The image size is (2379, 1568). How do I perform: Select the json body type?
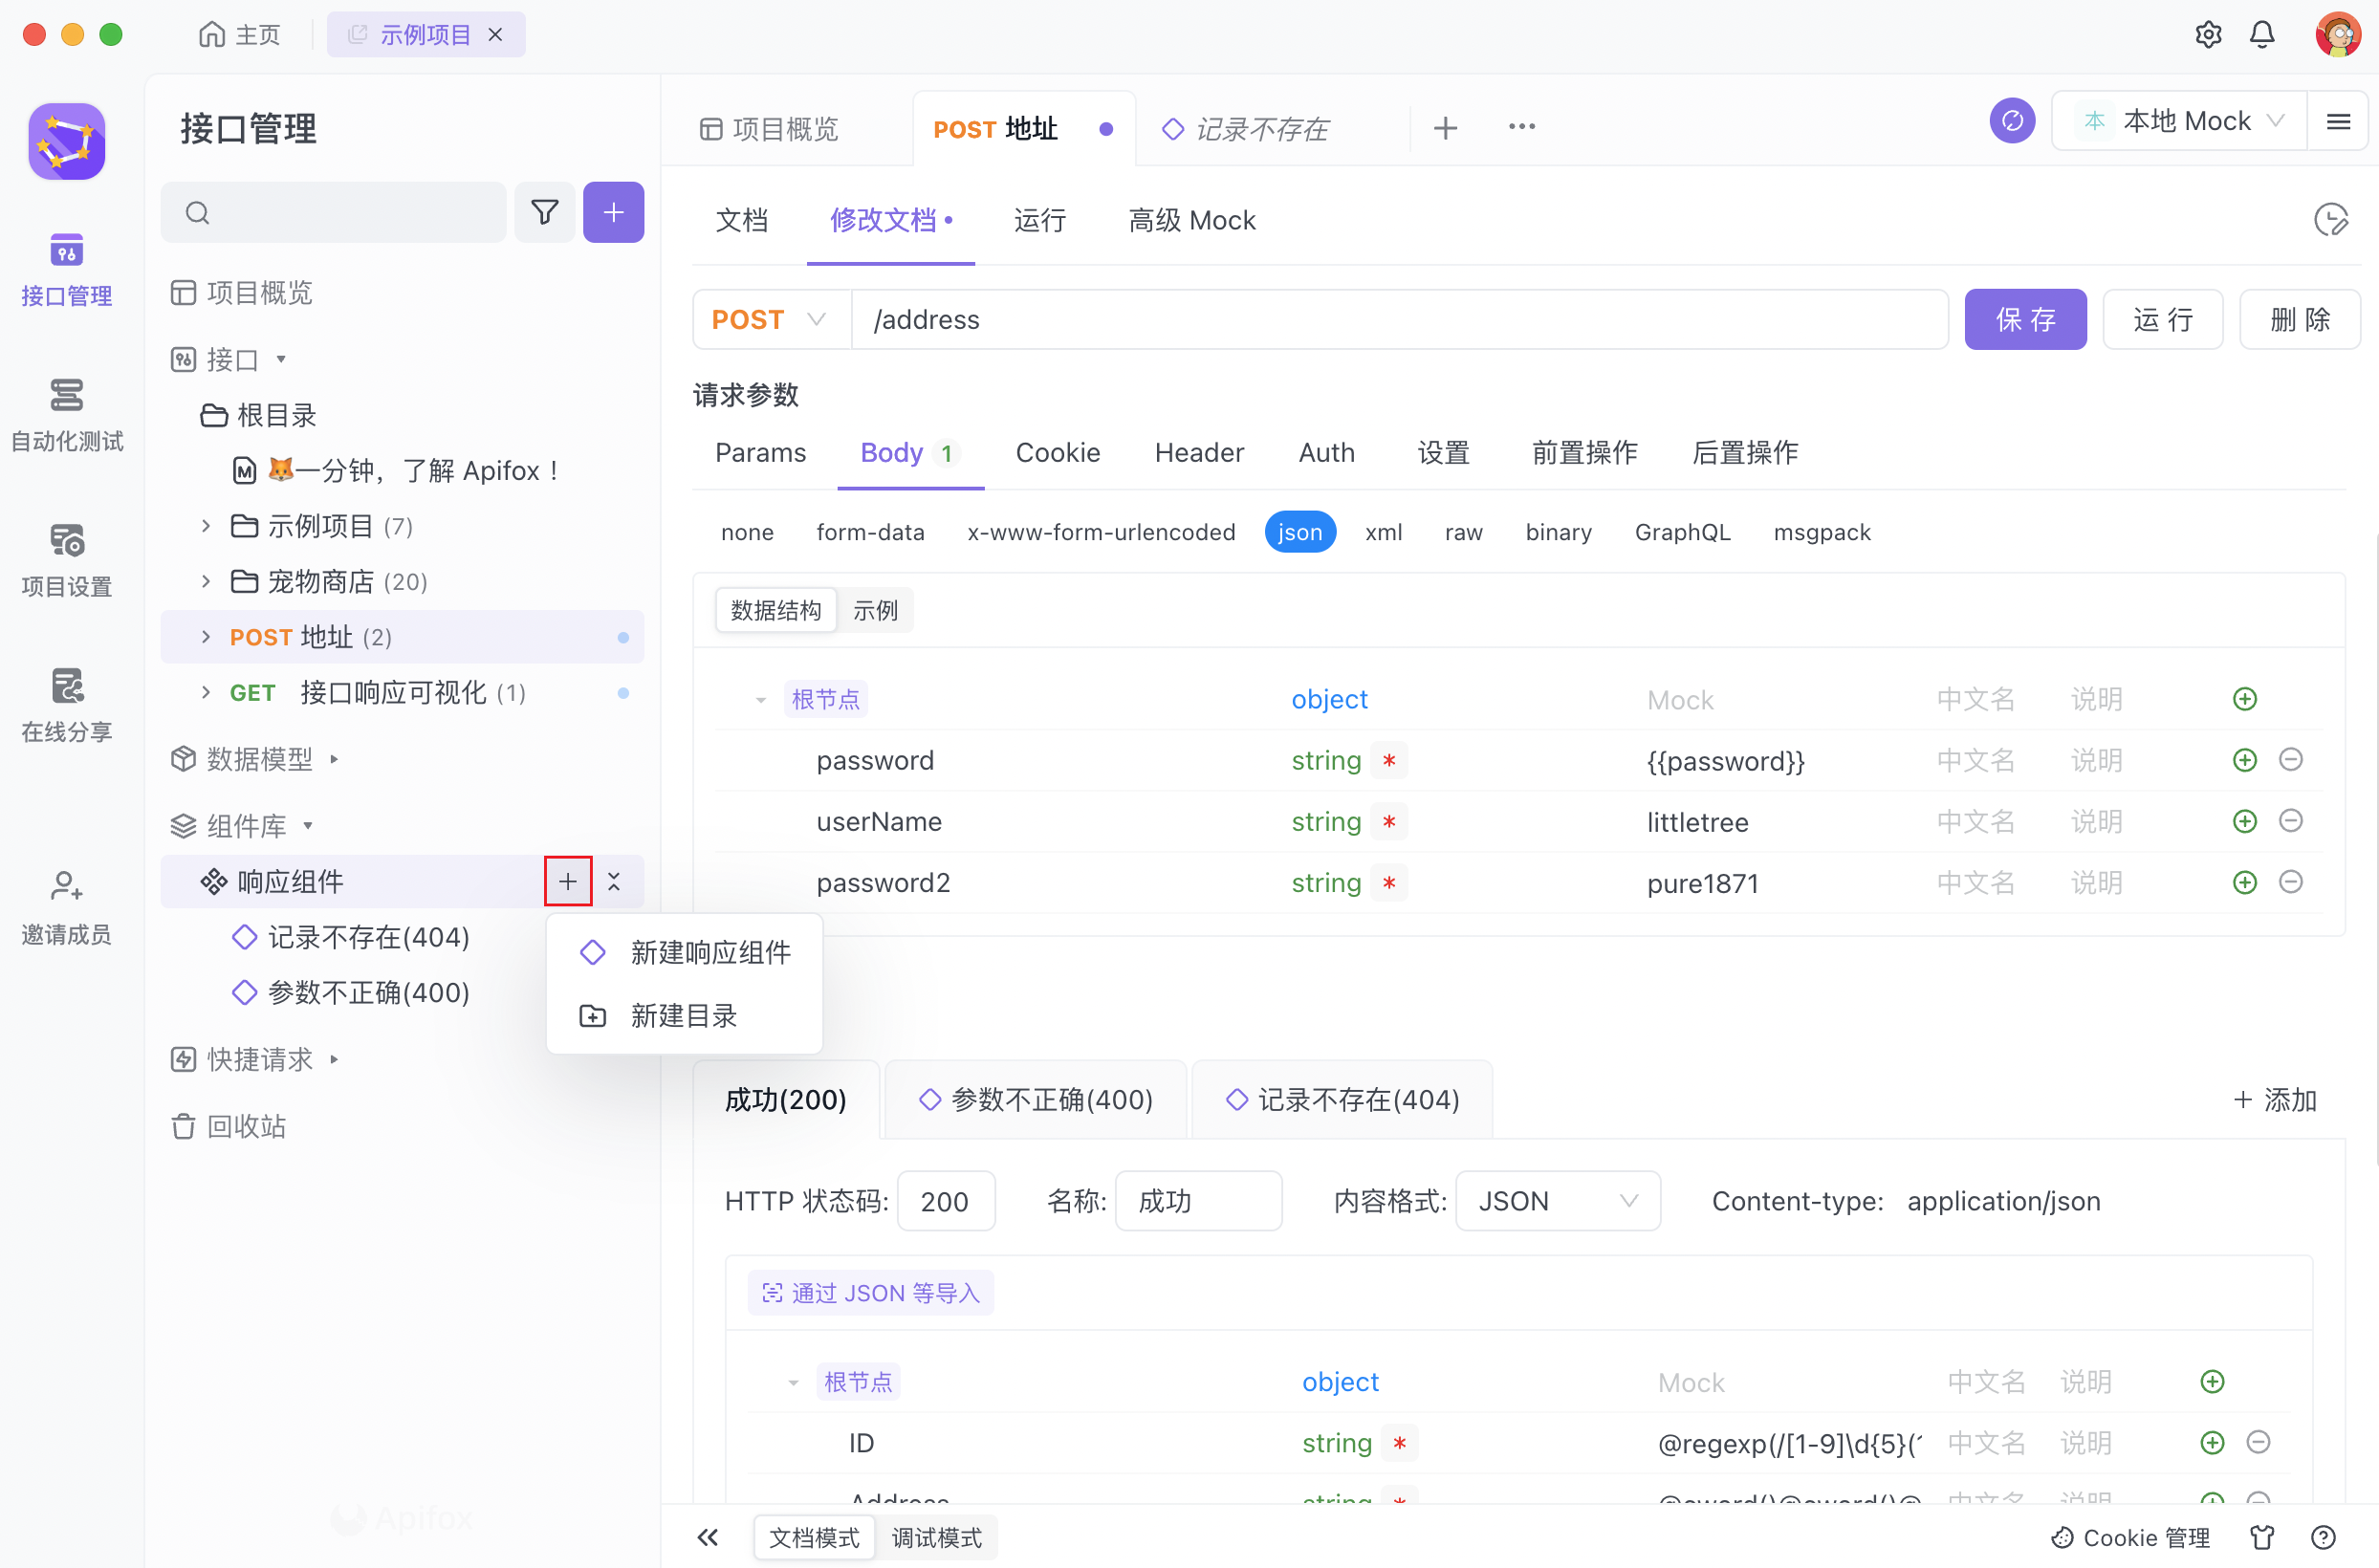pos(1299,532)
